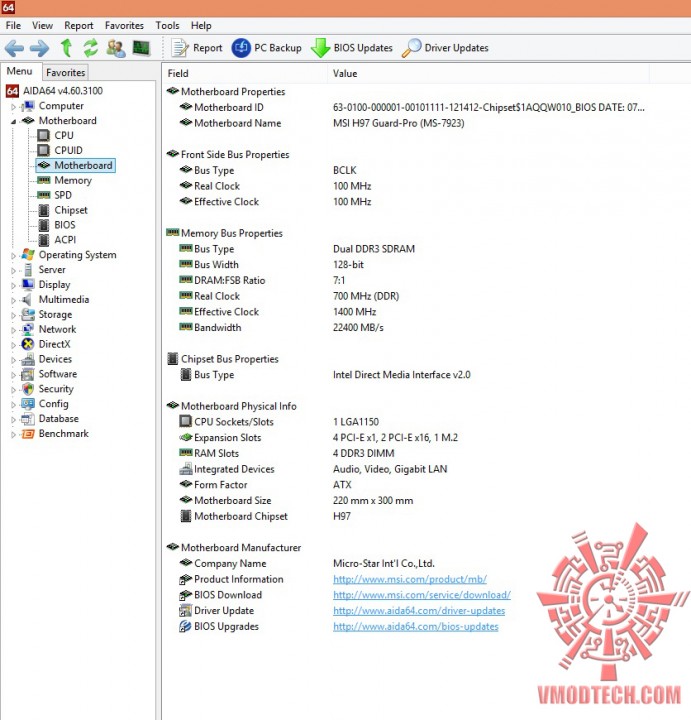This screenshot has height=720, width=691.
Task: Collapse the Motherboard tree node
Action: pyautogui.click(x=13, y=122)
